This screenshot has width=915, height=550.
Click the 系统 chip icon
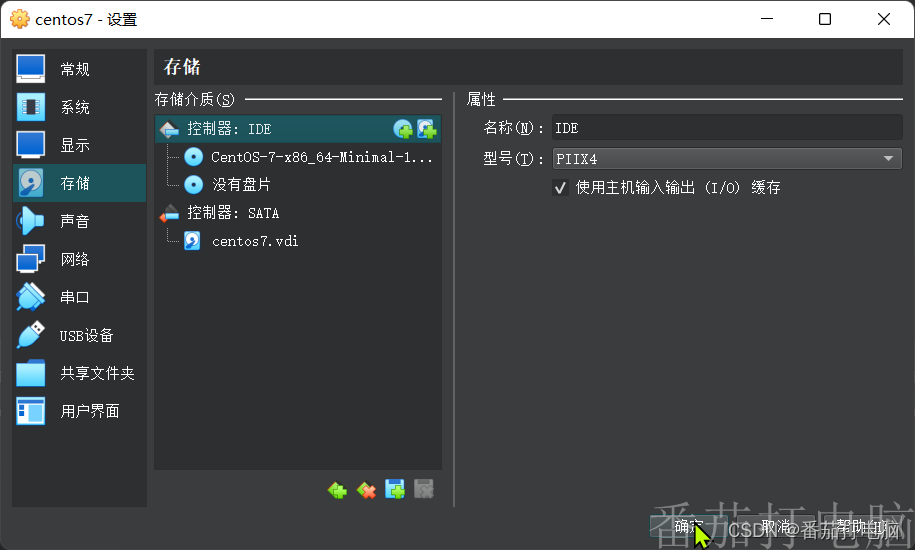pyautogui.click(x=31, y=107)
